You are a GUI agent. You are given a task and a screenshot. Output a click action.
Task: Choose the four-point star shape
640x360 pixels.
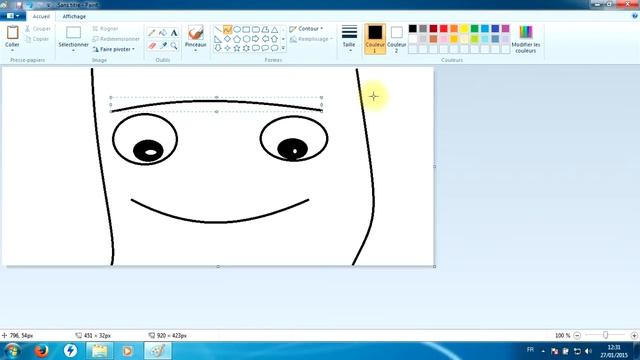coord(227,48)
